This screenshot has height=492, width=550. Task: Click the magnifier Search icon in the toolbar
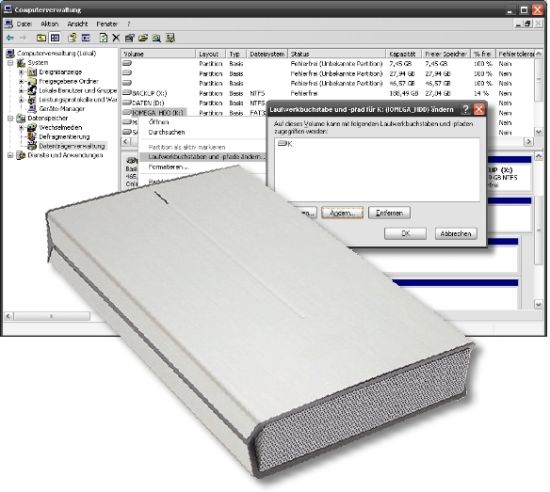(x=156, y=38)
